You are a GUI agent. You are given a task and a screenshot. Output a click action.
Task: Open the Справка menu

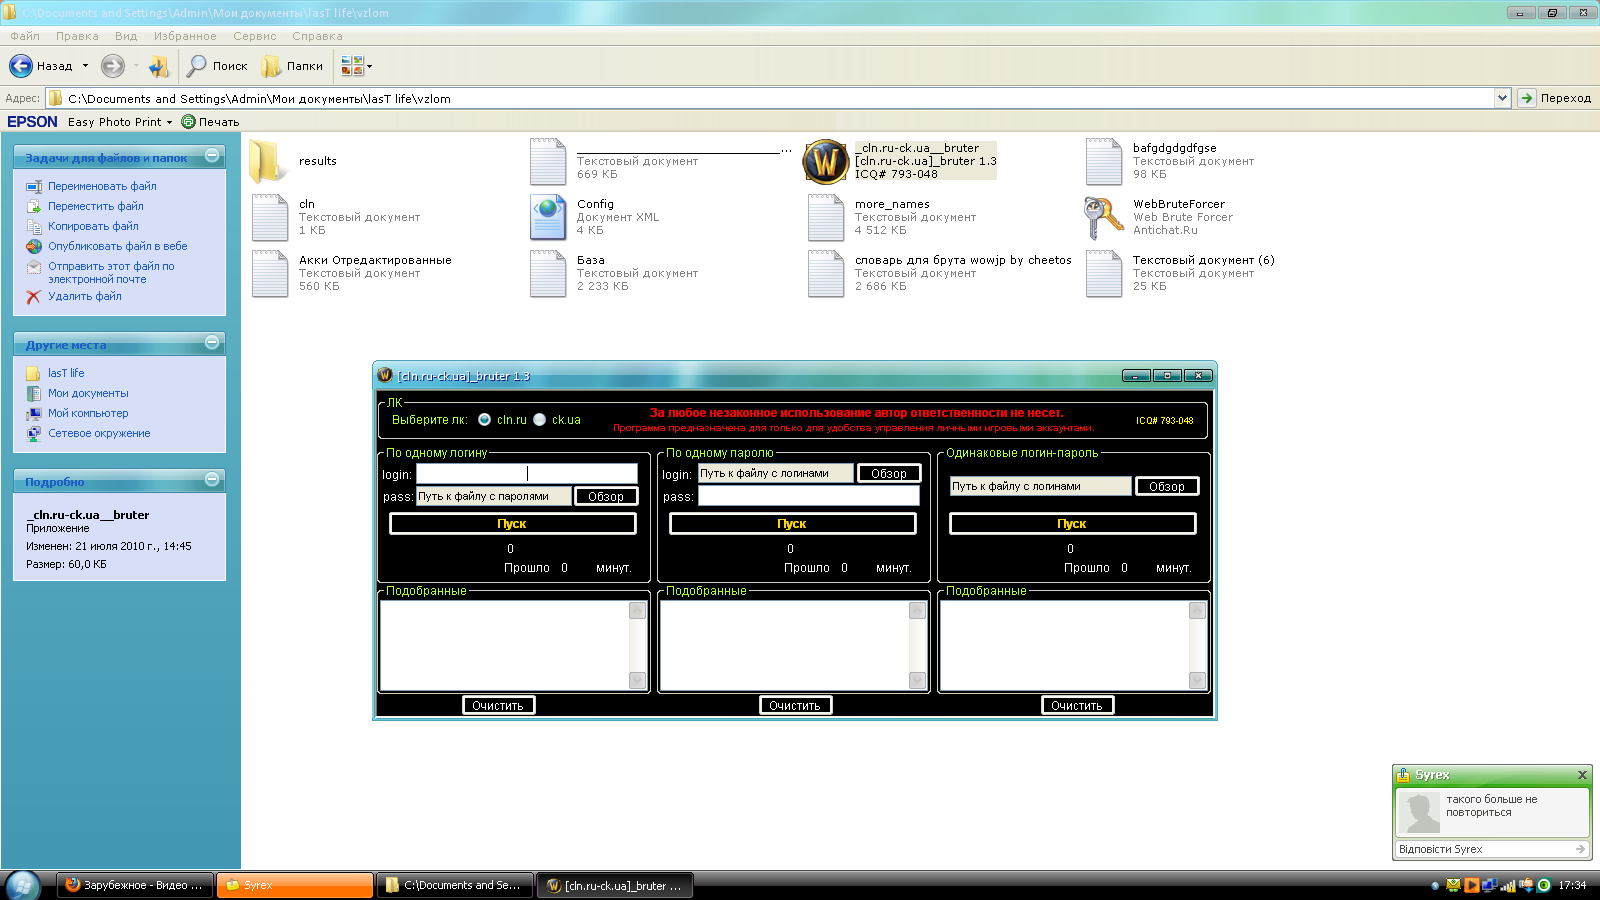(x=318, y=36)
